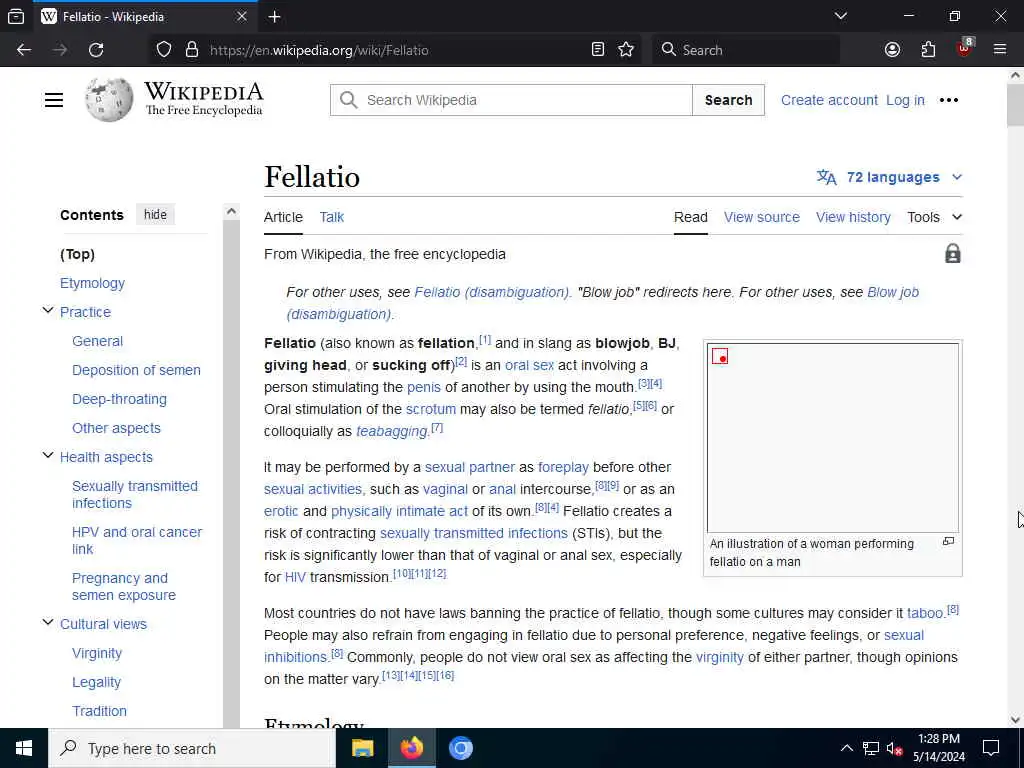Show site security padlock info

(x=192, y=50)
